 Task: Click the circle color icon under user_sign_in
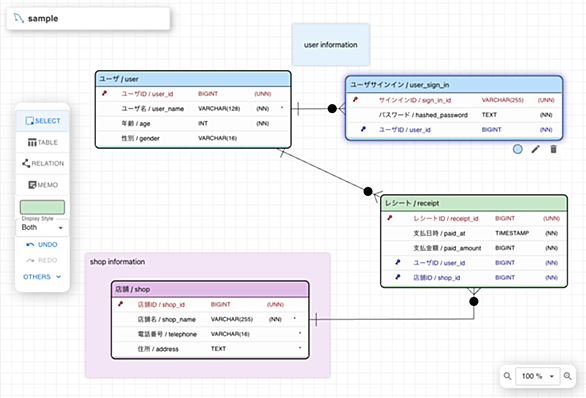pos(518,149)
